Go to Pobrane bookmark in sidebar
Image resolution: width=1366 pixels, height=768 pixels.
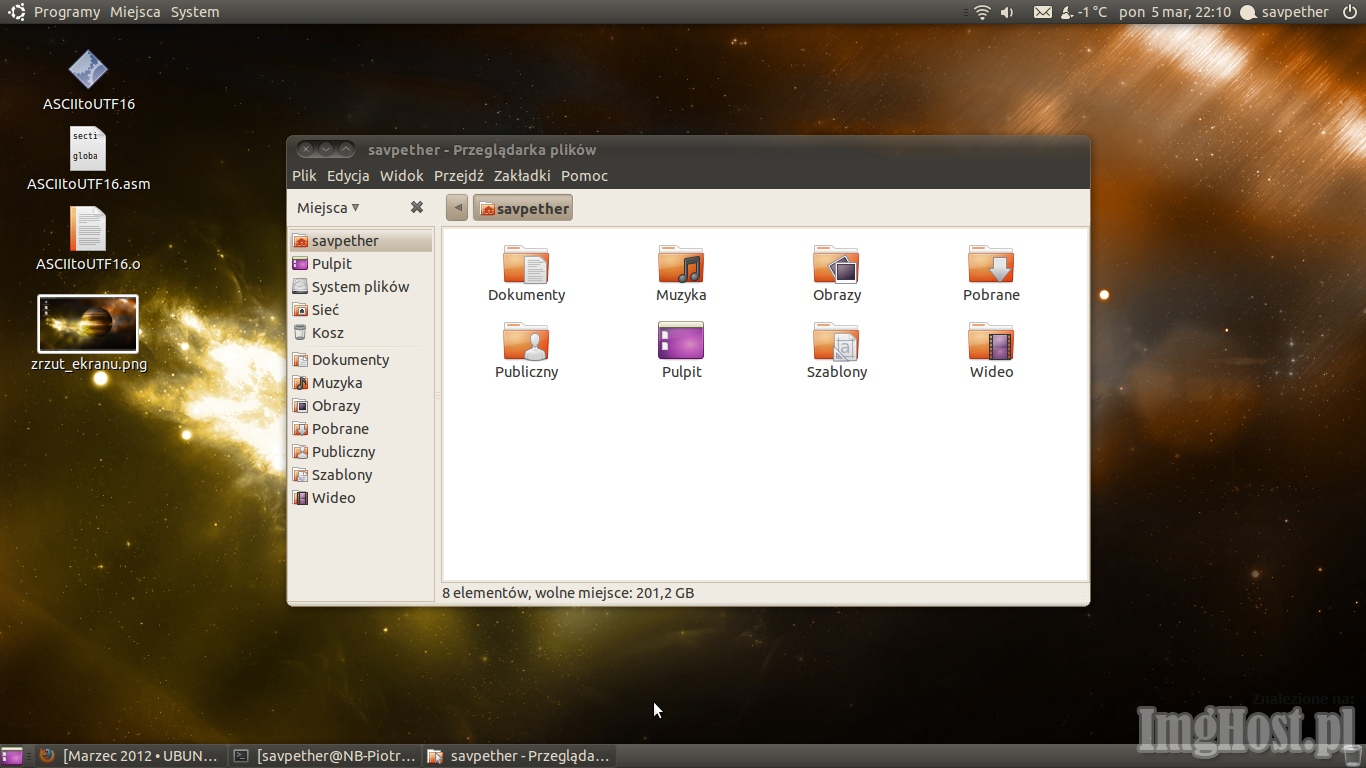click(361, 429)
